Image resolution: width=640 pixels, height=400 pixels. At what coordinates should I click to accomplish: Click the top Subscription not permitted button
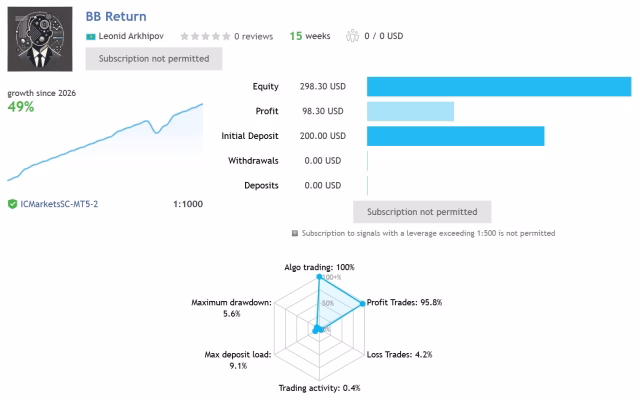[x=154, y=59]
